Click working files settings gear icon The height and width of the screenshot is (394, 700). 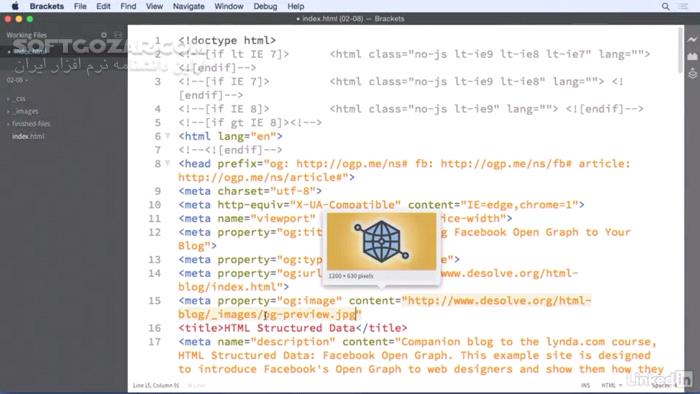click(104, 35)
